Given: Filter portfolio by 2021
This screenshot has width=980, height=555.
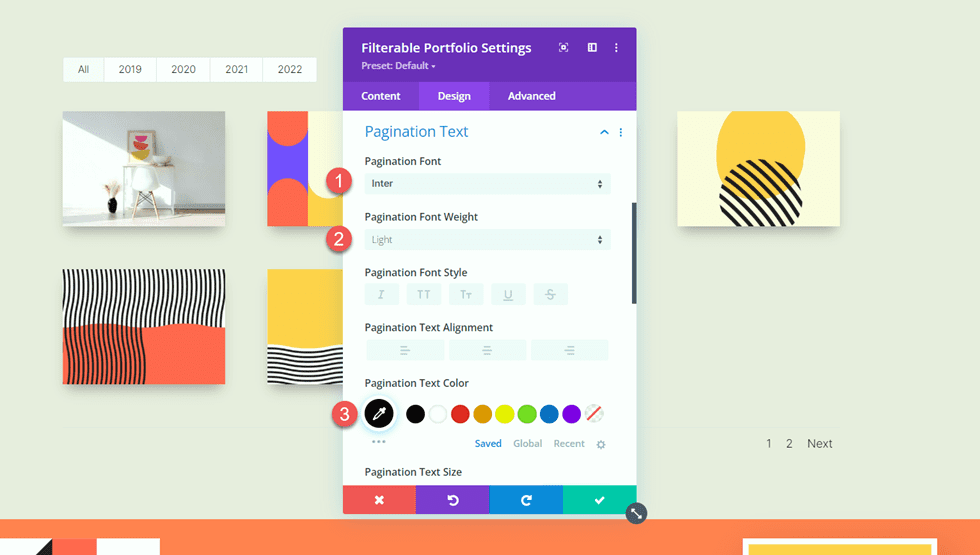Looking at the screenshot, I should pos(237,70).
